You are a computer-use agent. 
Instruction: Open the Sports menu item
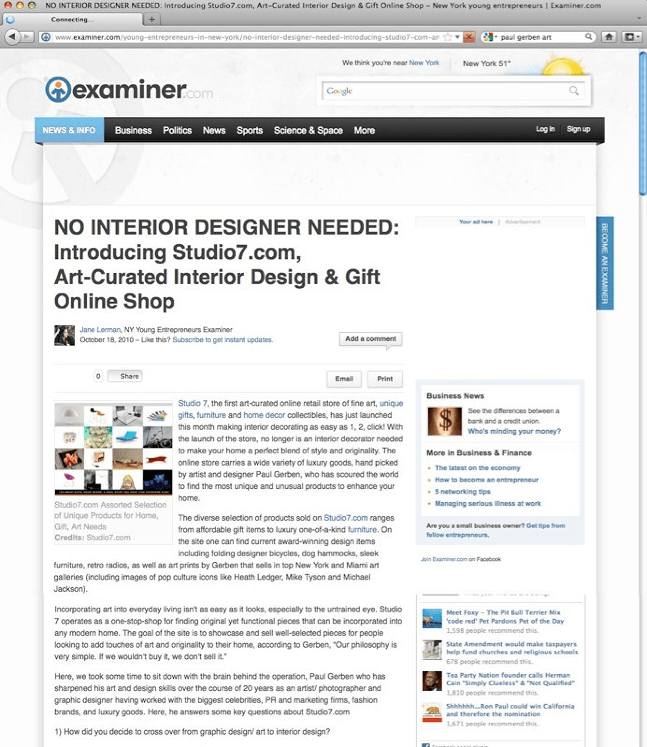coord(250,131)
